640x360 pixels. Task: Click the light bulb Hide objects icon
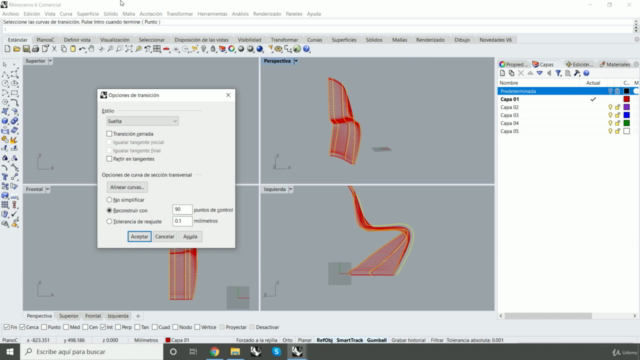204,49
